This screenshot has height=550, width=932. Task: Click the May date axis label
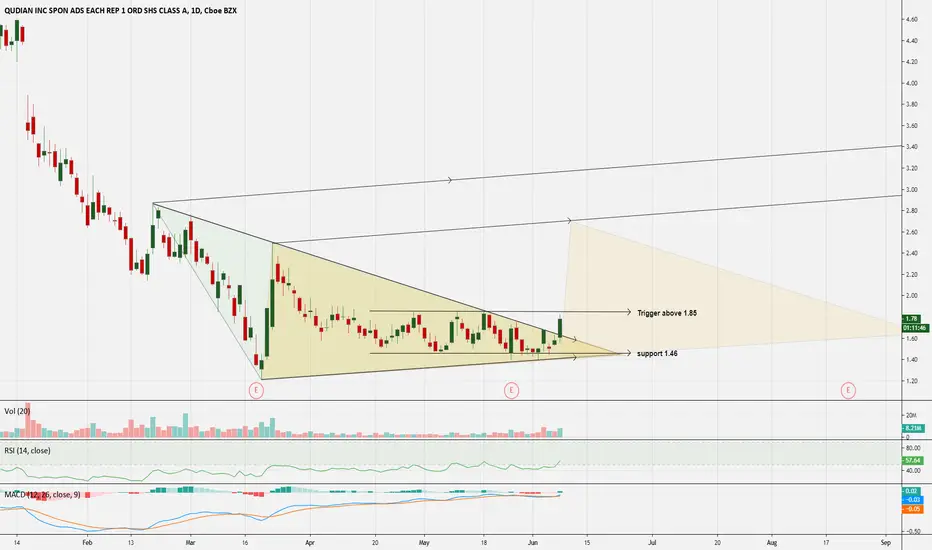click(424, 542)
